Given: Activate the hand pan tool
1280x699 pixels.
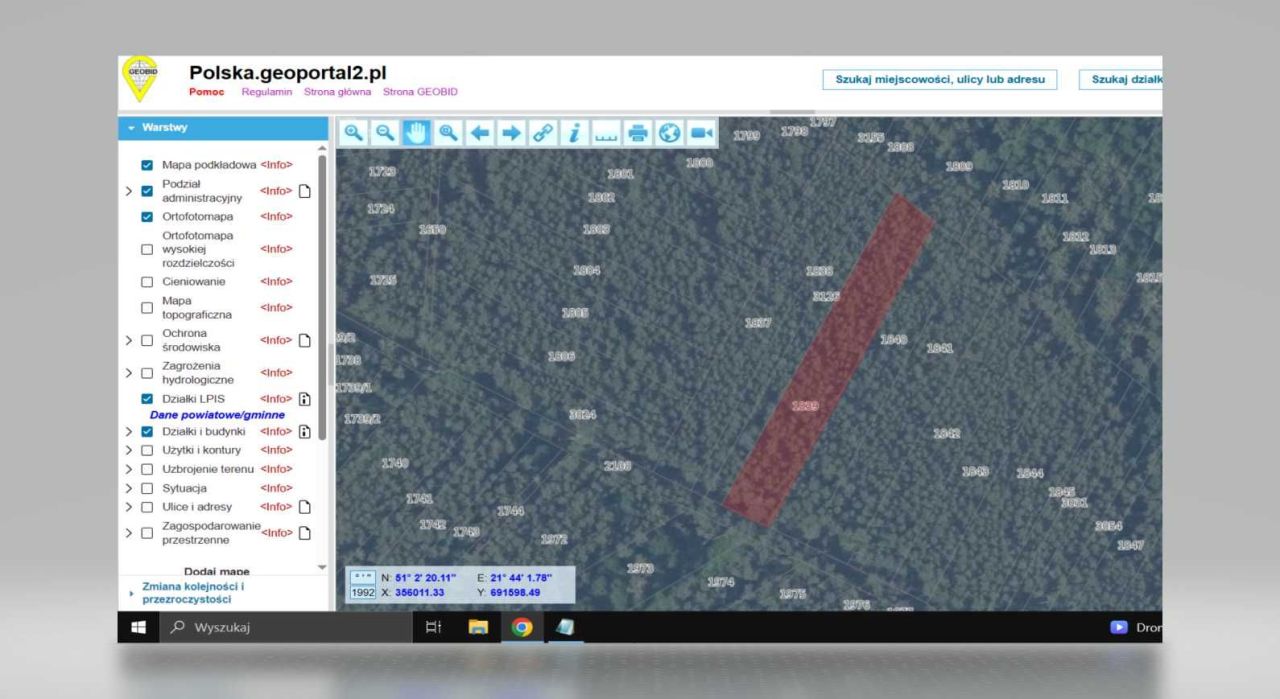Looking at the screenshot, I should pyautogui.click(x=416, y=132).
